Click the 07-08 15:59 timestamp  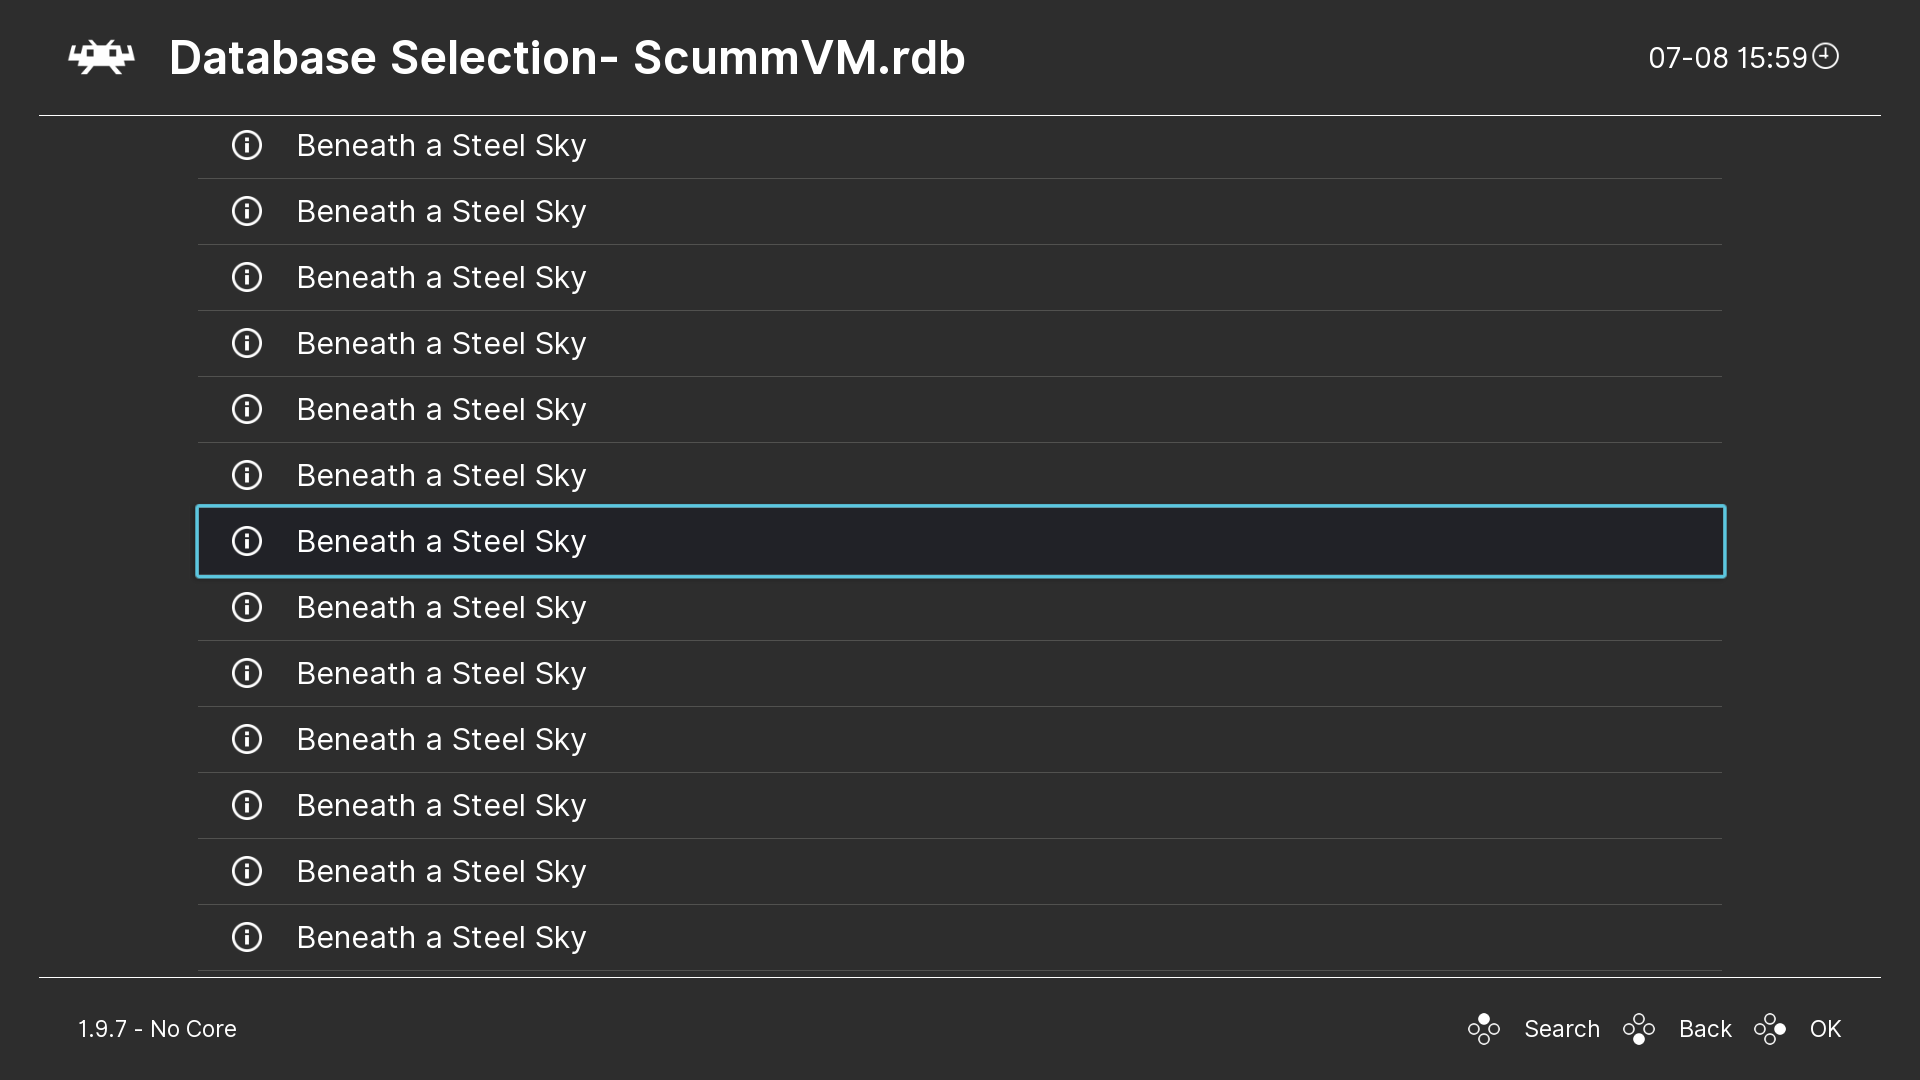pos(1727,57)
